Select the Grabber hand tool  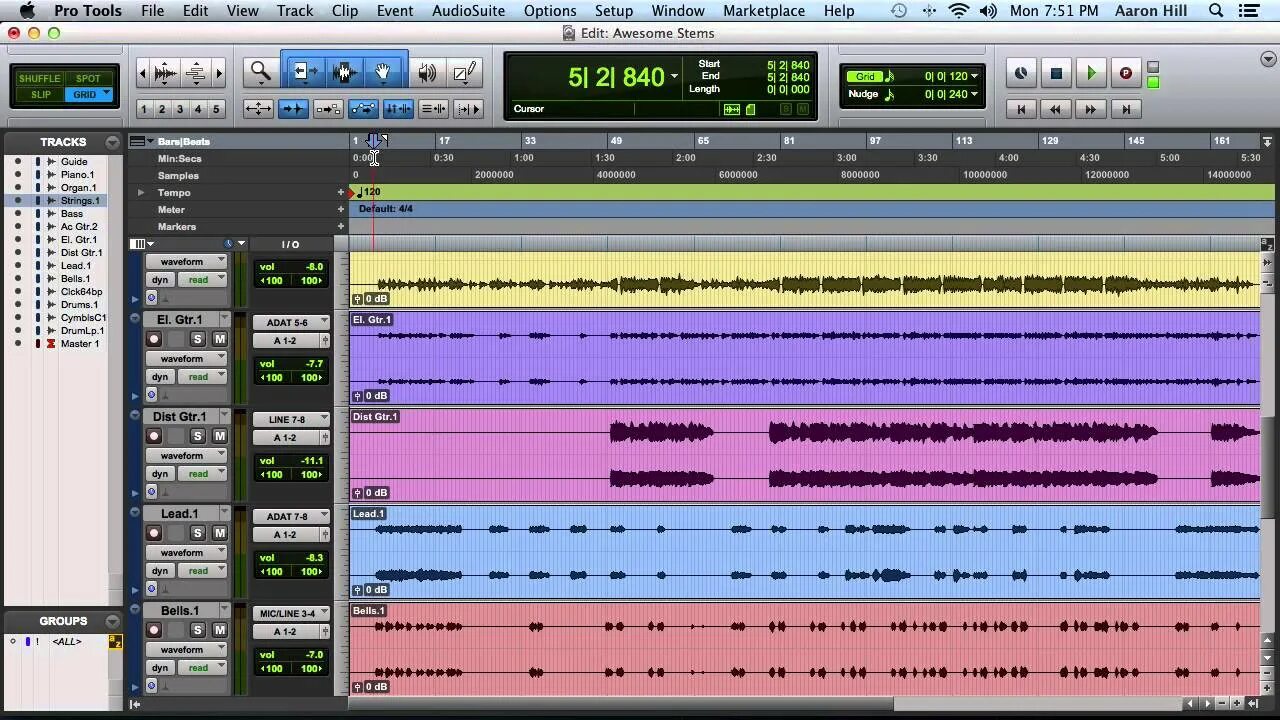coord(383,73)
